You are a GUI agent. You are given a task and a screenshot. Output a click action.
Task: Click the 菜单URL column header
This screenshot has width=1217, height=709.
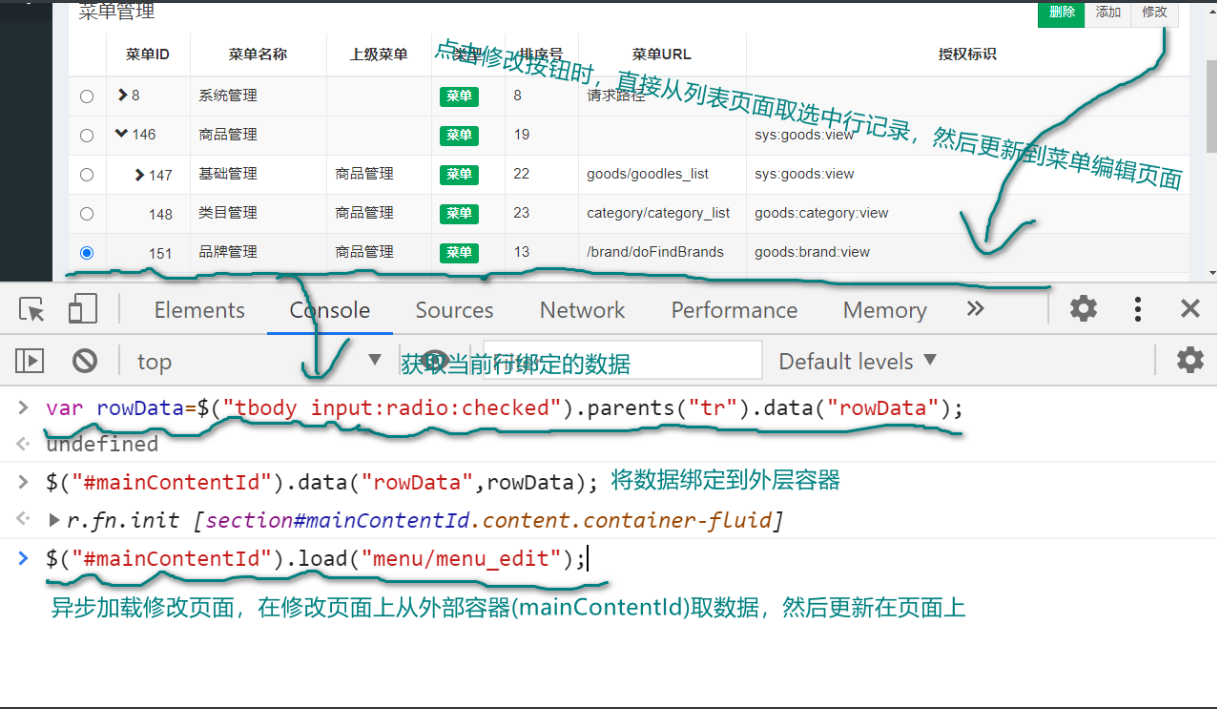click(662, 54)
